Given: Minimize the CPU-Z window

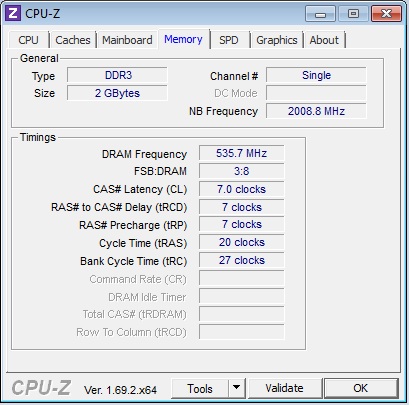Looking at the screenshot, I should pyautogui.click(x=320, y=14).
